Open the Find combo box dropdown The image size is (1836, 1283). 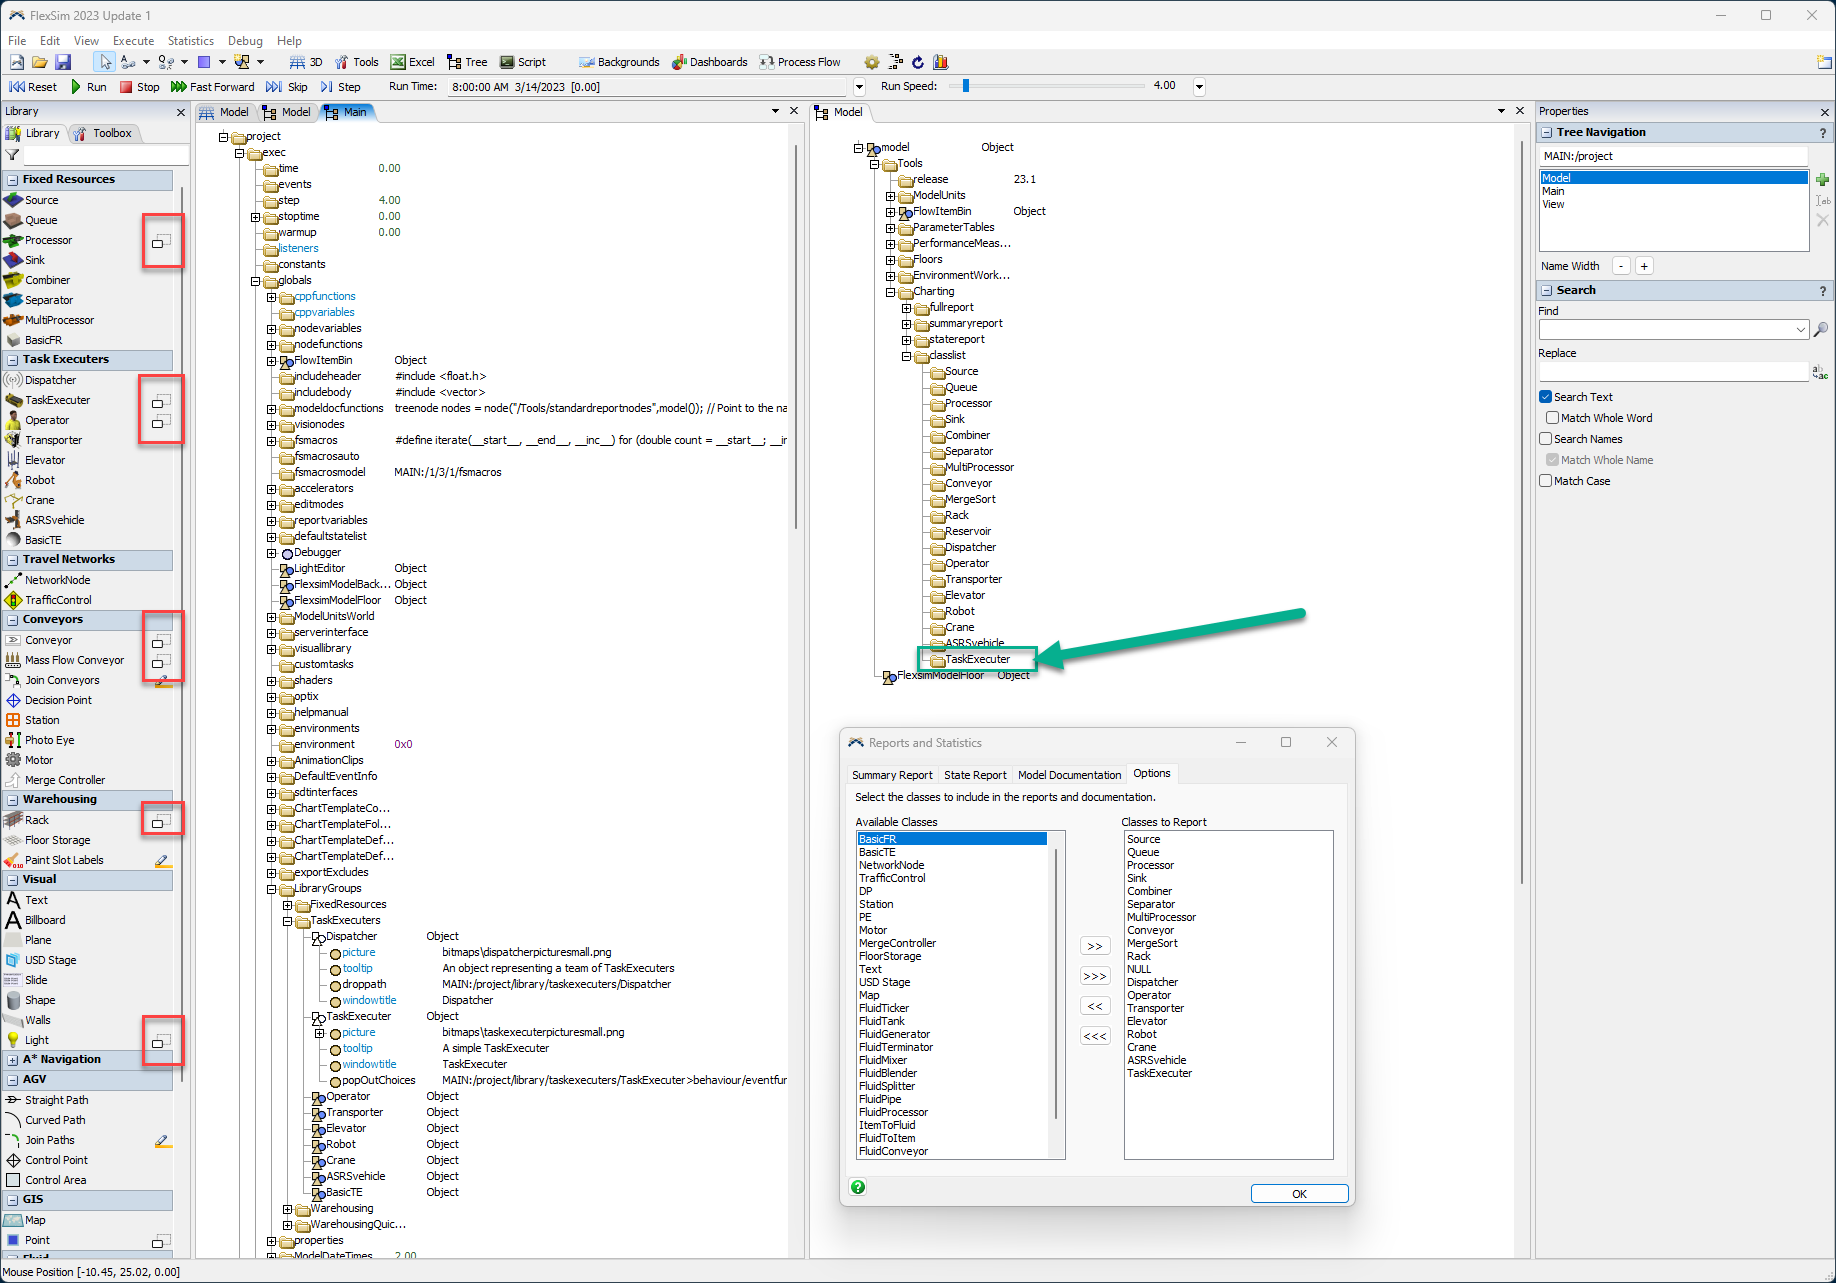click(1800, 330)
